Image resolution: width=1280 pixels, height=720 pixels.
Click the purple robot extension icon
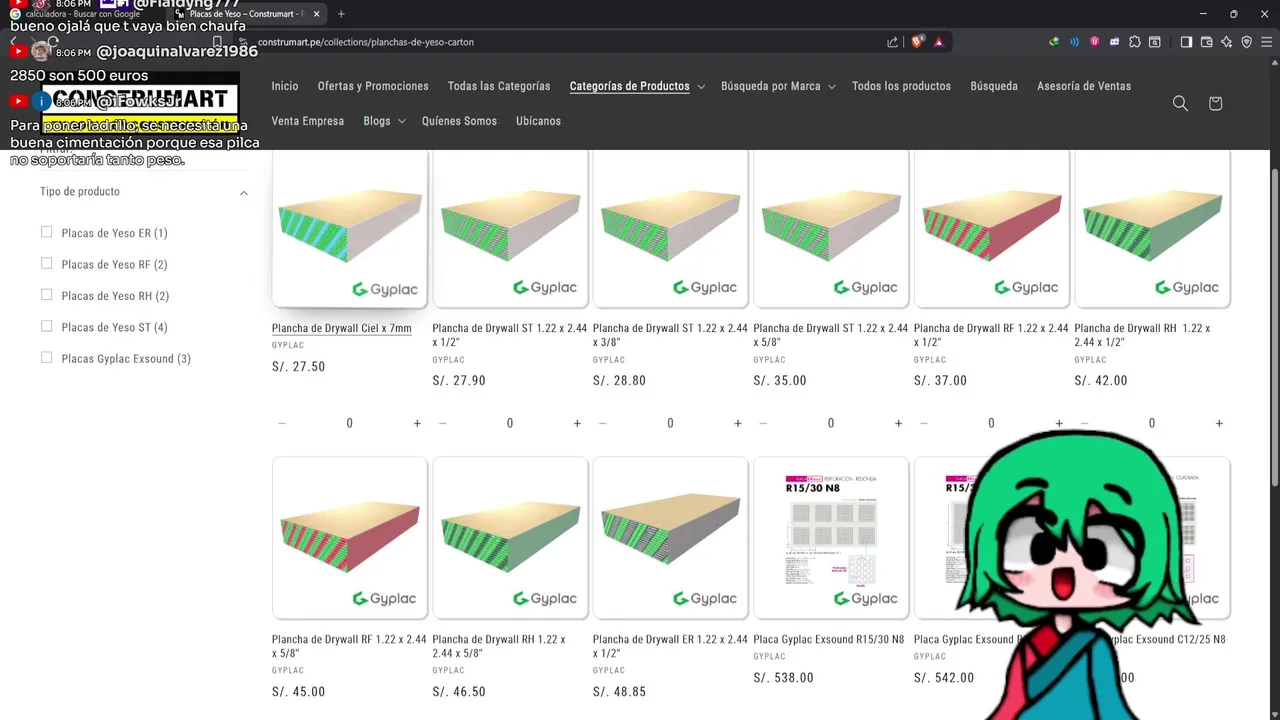tap(1115, 42)
